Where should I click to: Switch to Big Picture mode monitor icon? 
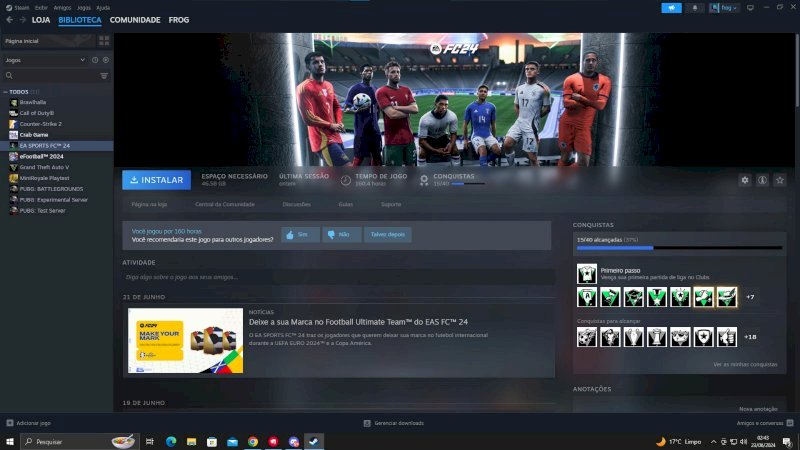[x=750, y=8]
